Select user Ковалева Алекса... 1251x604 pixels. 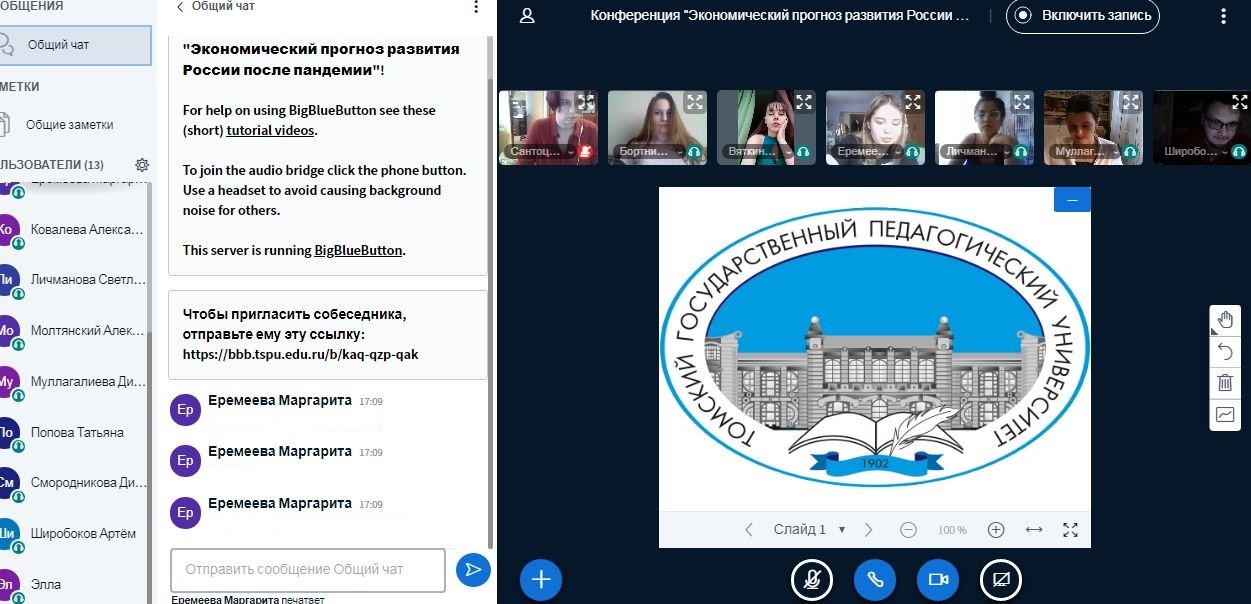point(75,229)
